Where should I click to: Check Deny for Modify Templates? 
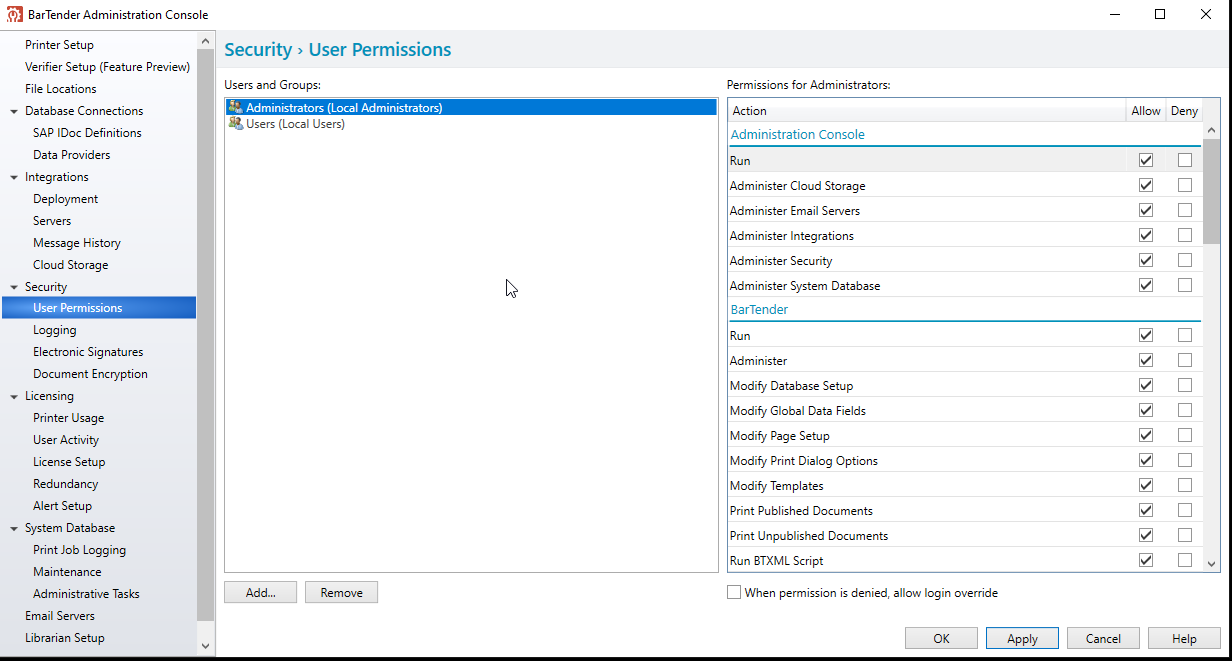point(1185,485)
